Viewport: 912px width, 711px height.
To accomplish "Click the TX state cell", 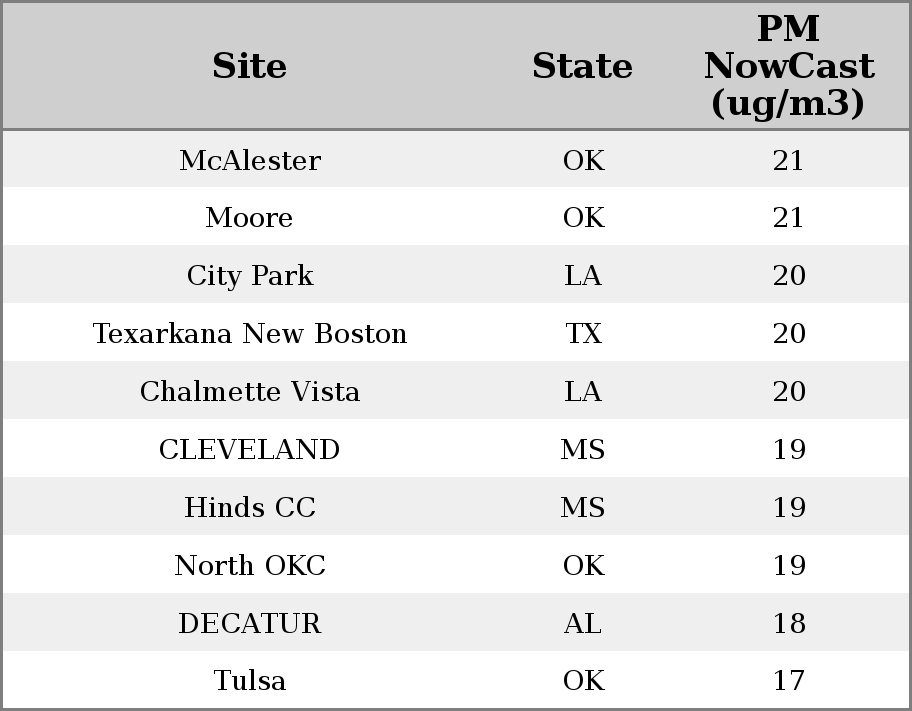I will point(583,333).
